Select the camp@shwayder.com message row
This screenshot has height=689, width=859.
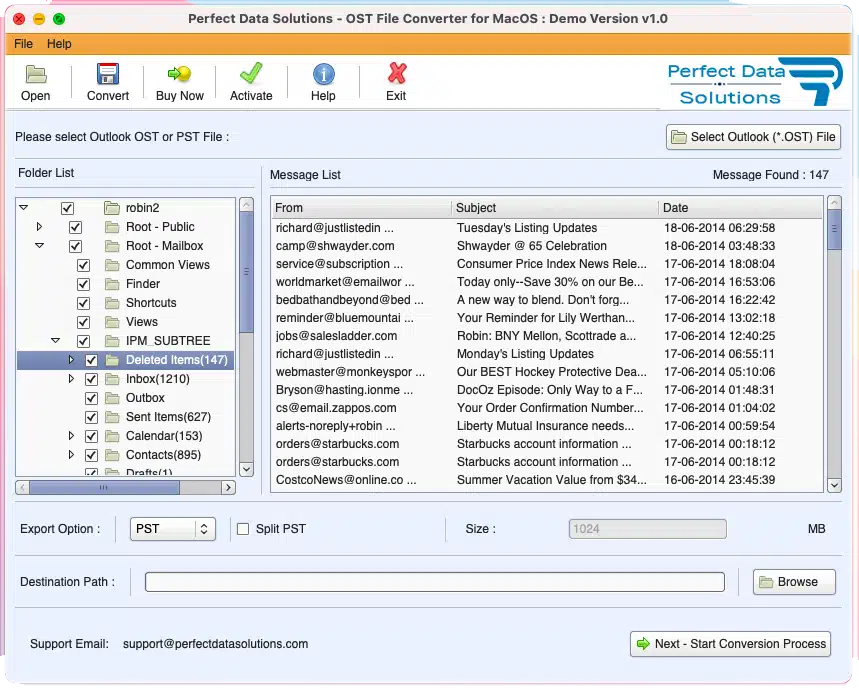pyautogui.click(x=547, y=246)
